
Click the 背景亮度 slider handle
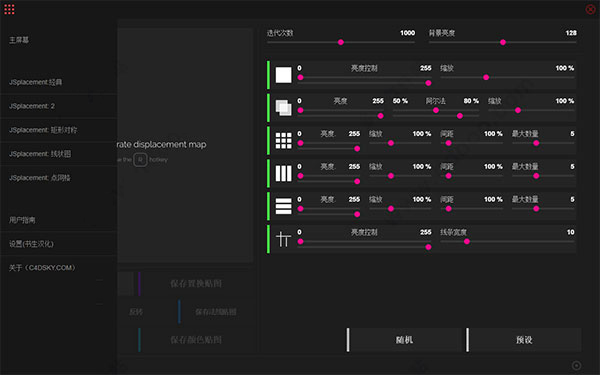coord(503,42)
